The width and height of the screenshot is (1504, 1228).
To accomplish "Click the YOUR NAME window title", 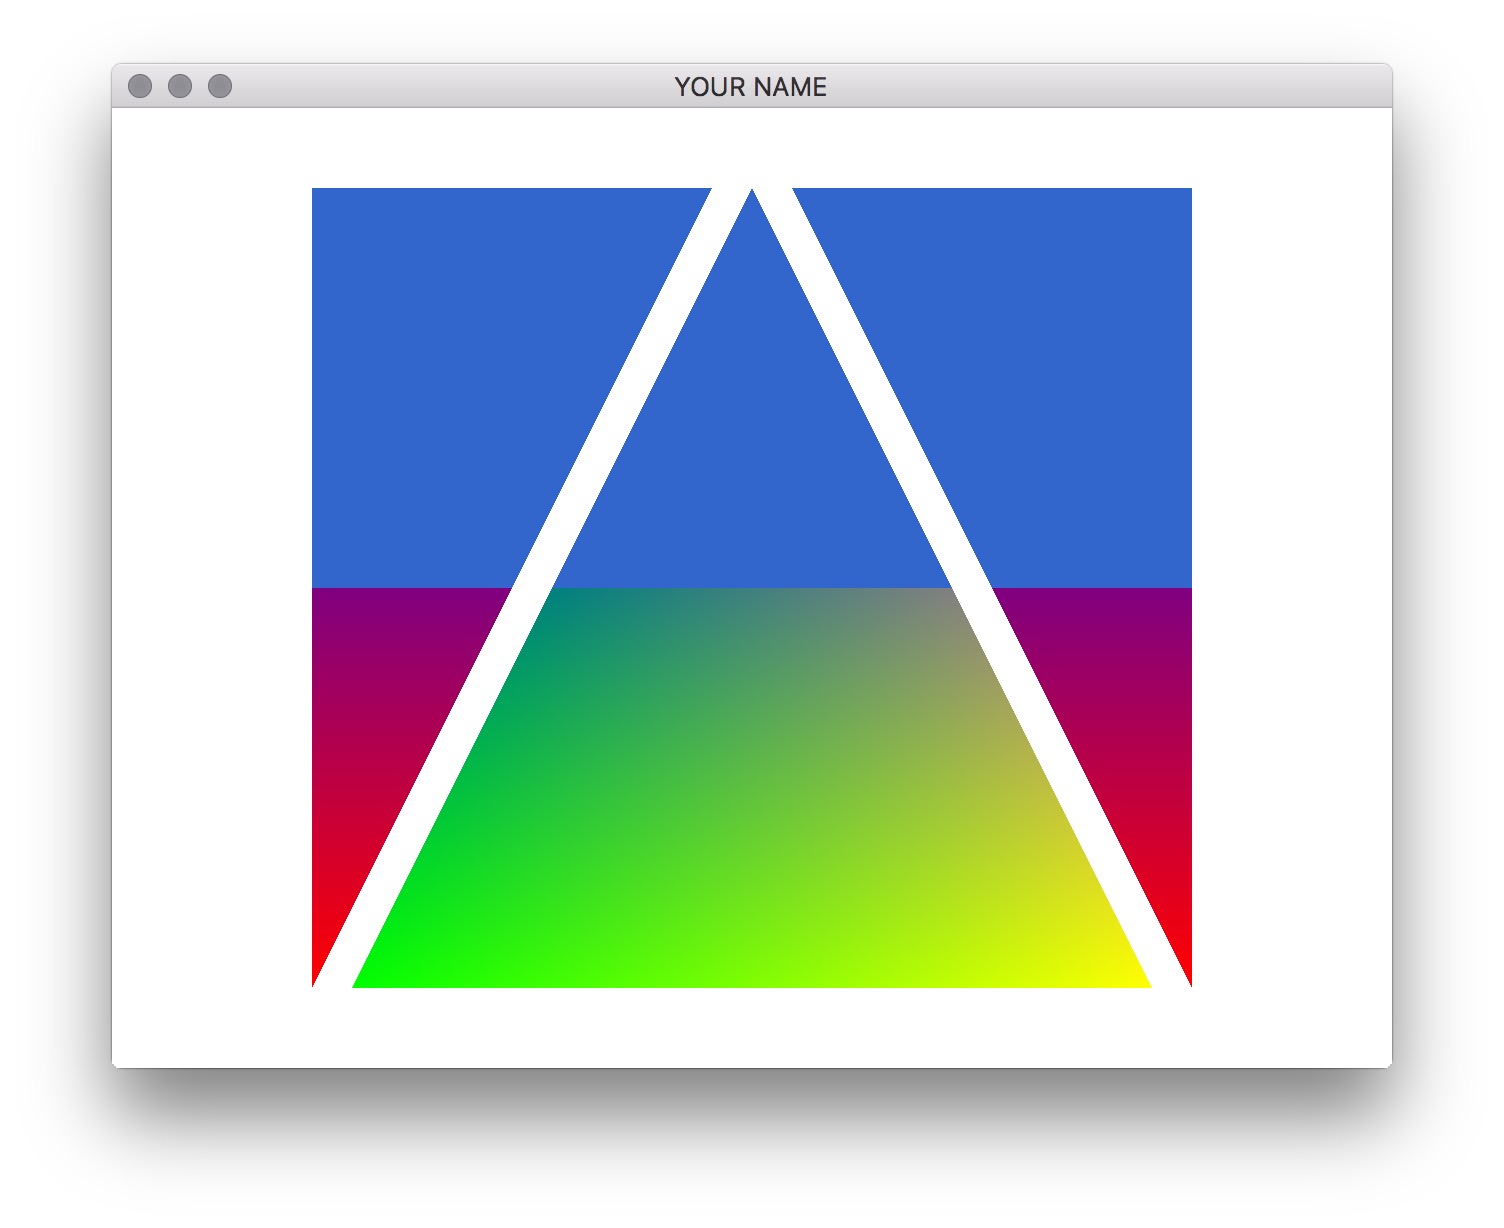I will click(751, 87).
